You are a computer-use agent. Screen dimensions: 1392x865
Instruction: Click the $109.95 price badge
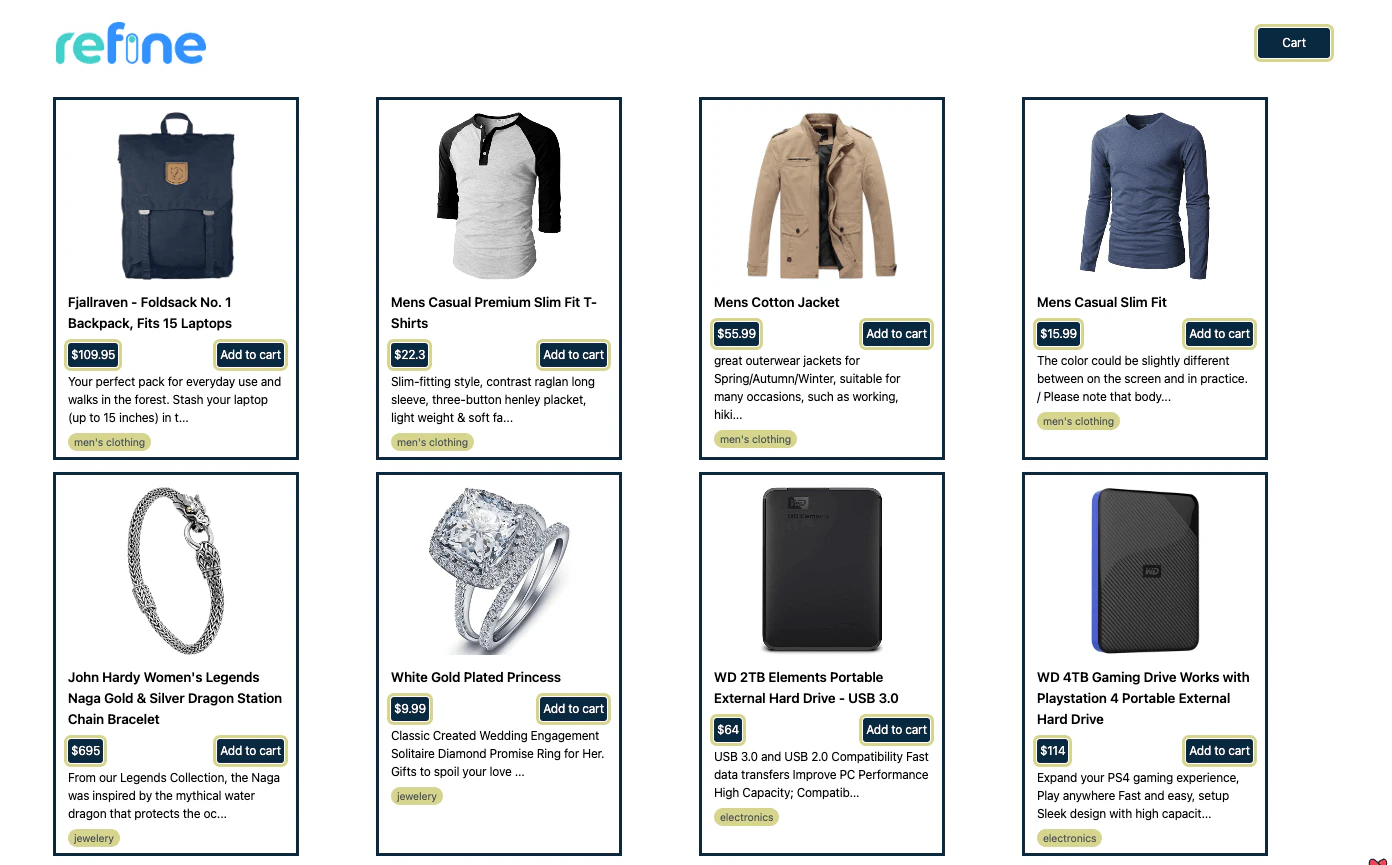(93, 355)
